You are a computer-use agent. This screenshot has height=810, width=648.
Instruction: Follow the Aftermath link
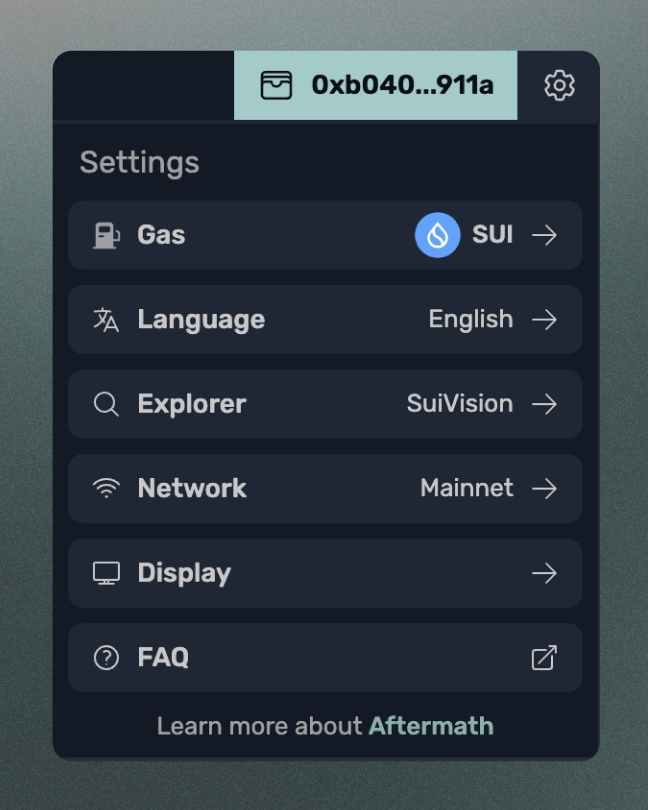[x=431, y=726]
